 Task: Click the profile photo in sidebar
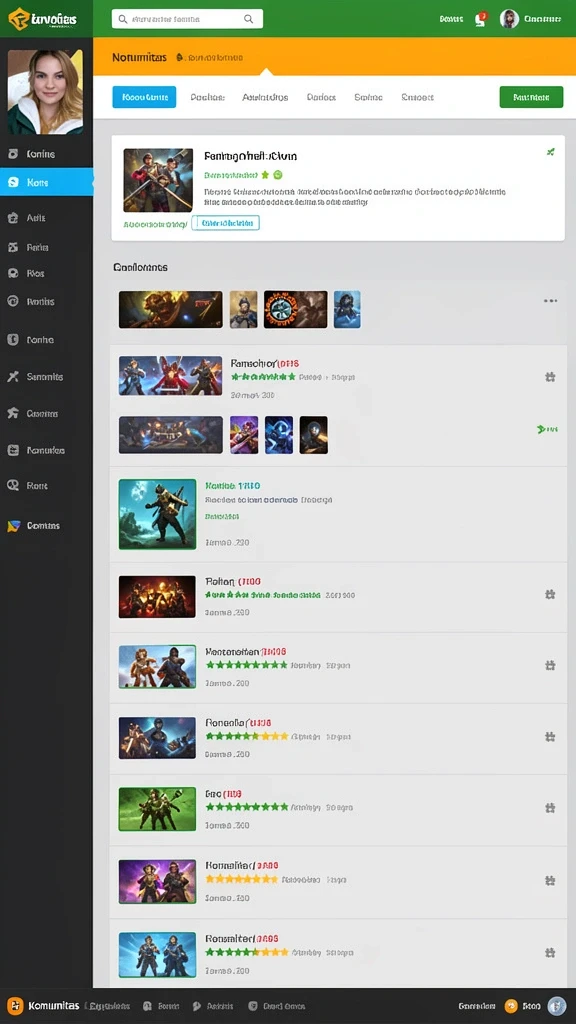(45, 92)
